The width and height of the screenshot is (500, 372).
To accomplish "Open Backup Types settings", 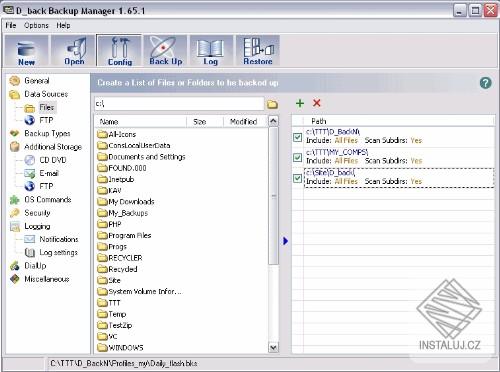I will 47,134.
